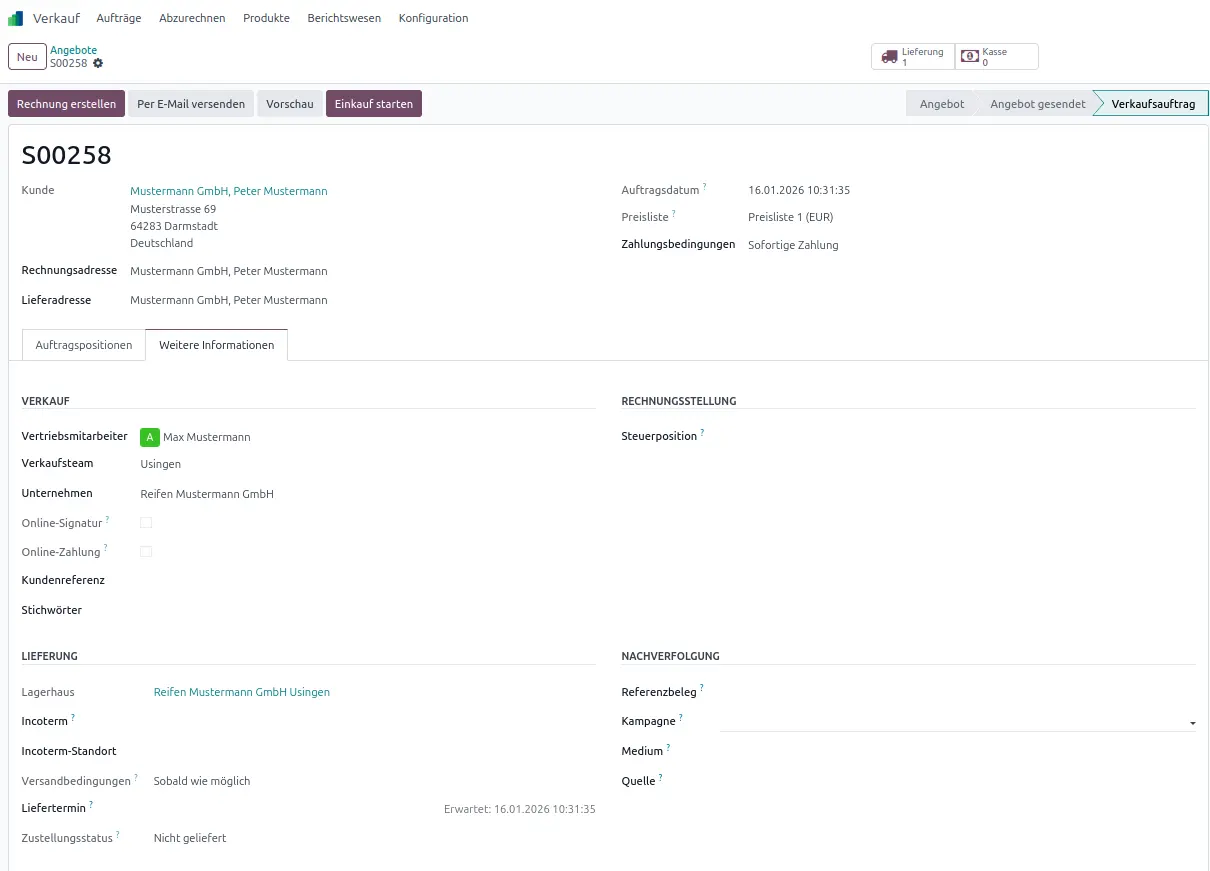Open the Reifen Mustermann GmbH Usingen warehouse link

(x=241, y=692)
